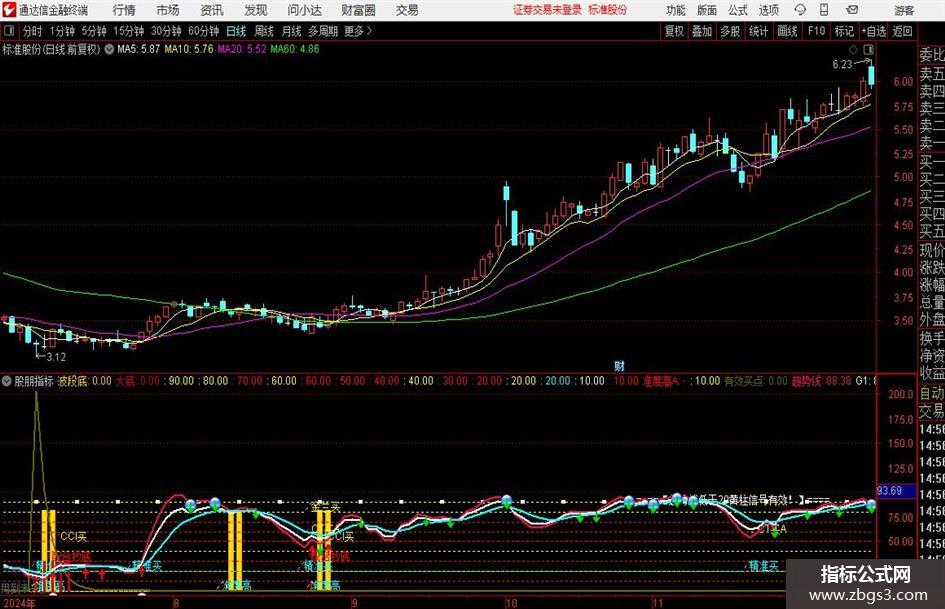
Task: Open the mobile phone icon in title bar
Action: point(824,10)
